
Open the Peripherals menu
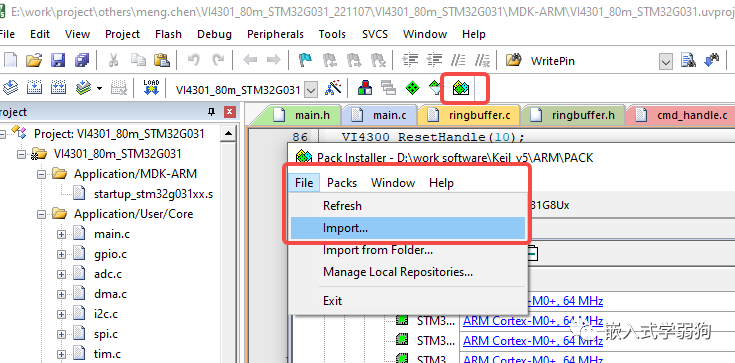point(275,34)
